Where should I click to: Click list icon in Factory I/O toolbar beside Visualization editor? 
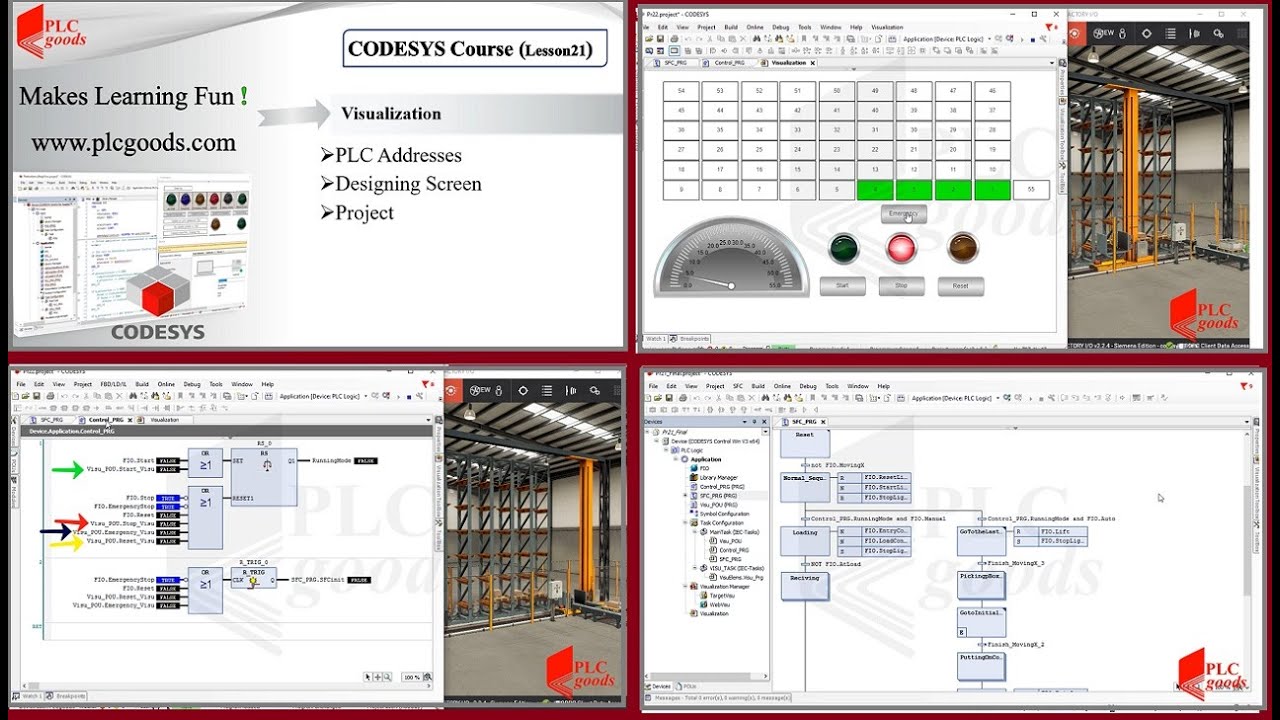coord(1170,33)
